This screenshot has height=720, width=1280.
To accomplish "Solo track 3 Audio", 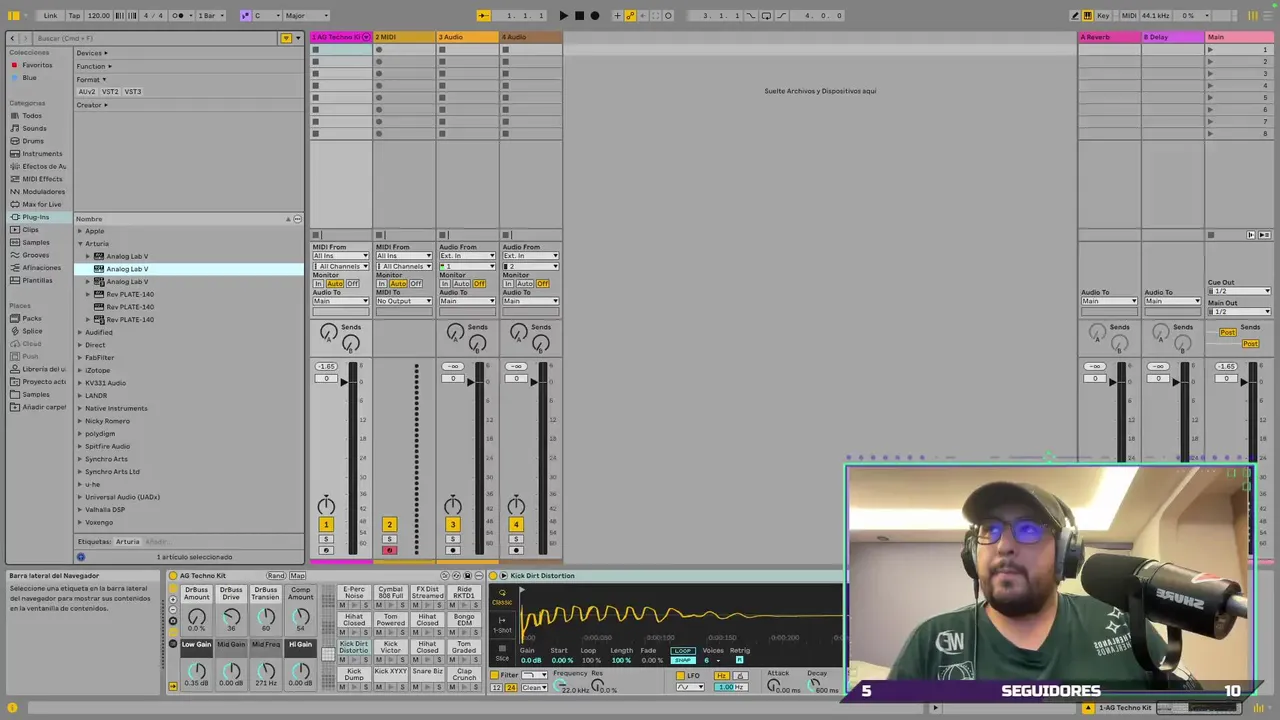I will point(452,539).
